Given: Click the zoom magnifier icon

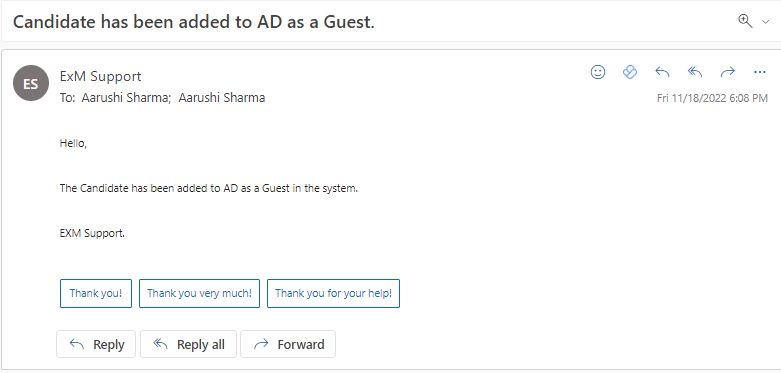Looking at the screenshot, I should [x=745, y=21].
